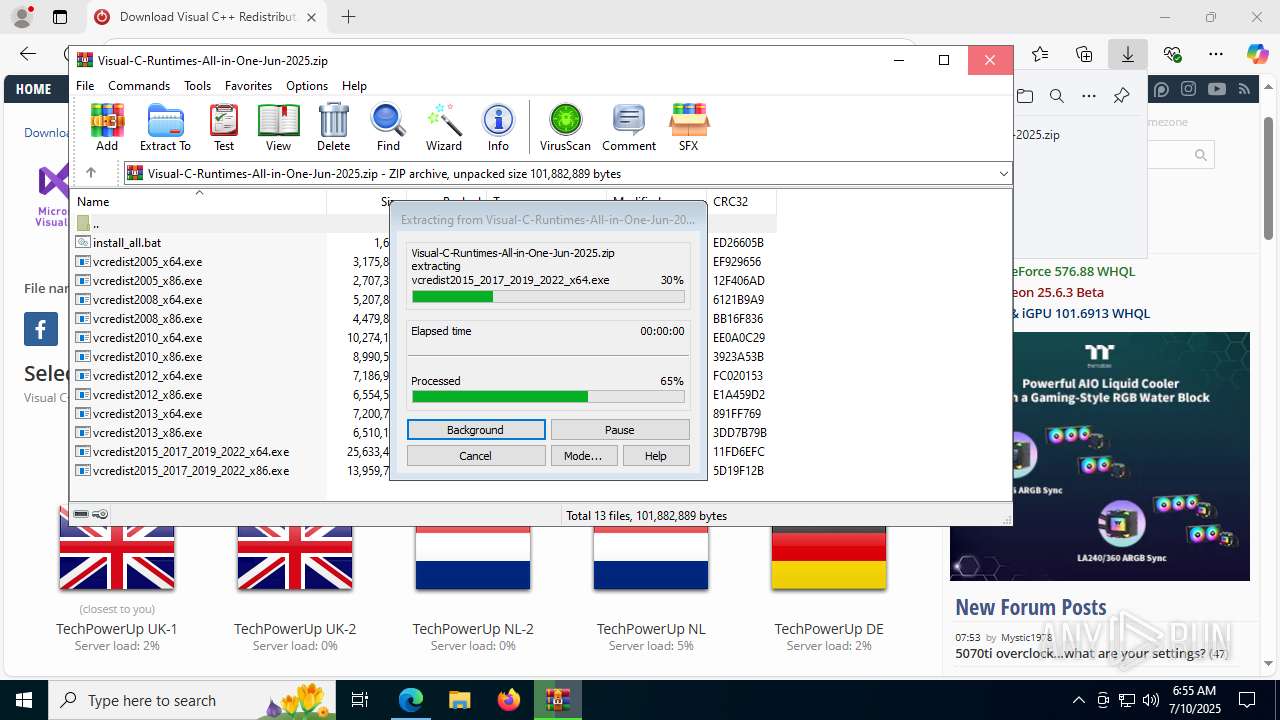Open downloads folder icon in panel
Viewport: 1280px width, 720px height.
click(1025, 96)
